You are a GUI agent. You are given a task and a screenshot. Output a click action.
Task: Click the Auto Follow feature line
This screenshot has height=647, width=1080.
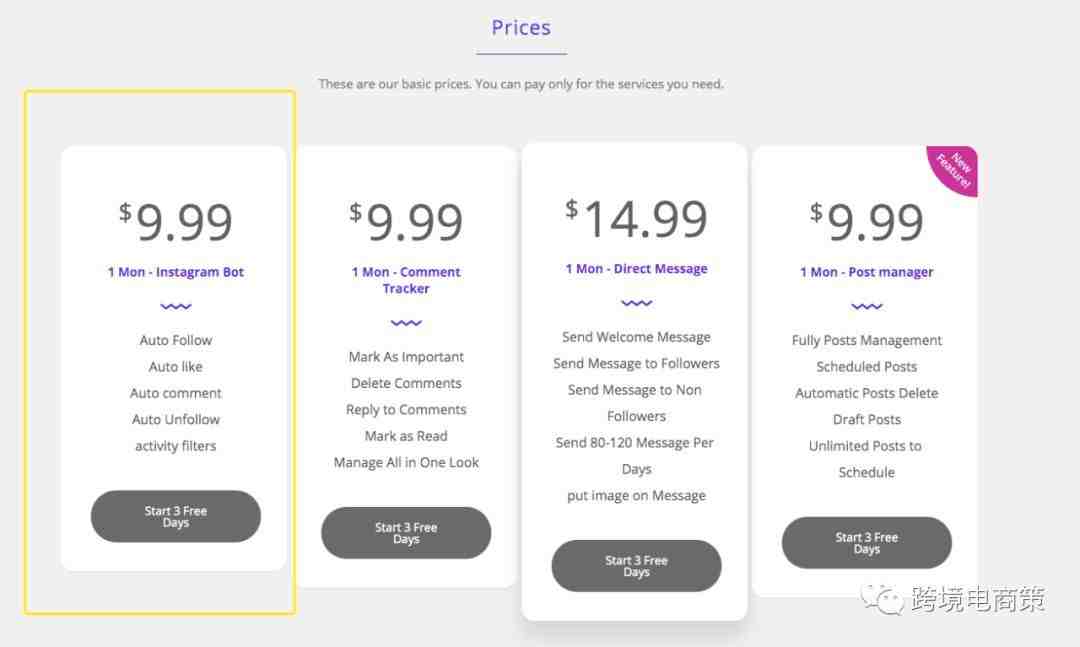(x=176, y=340)
